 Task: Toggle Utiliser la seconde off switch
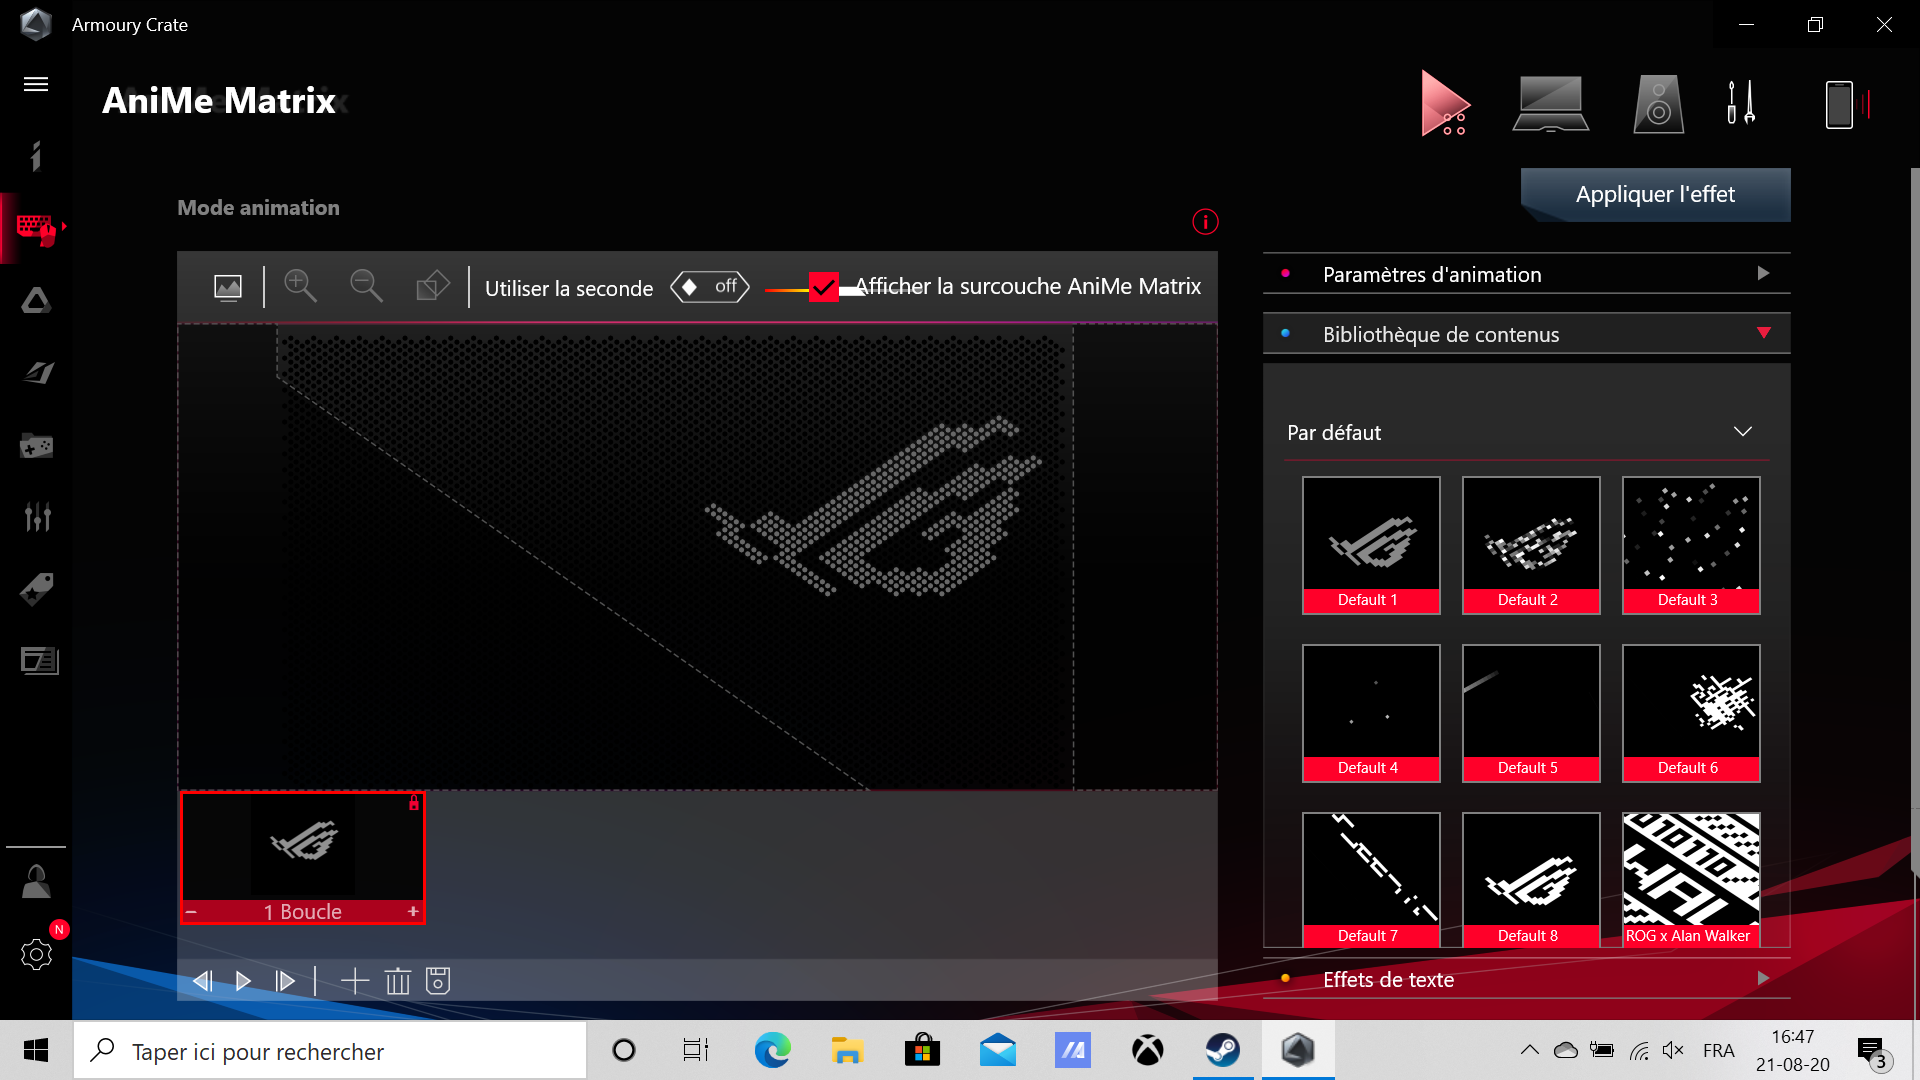click(x=710, y=287)
